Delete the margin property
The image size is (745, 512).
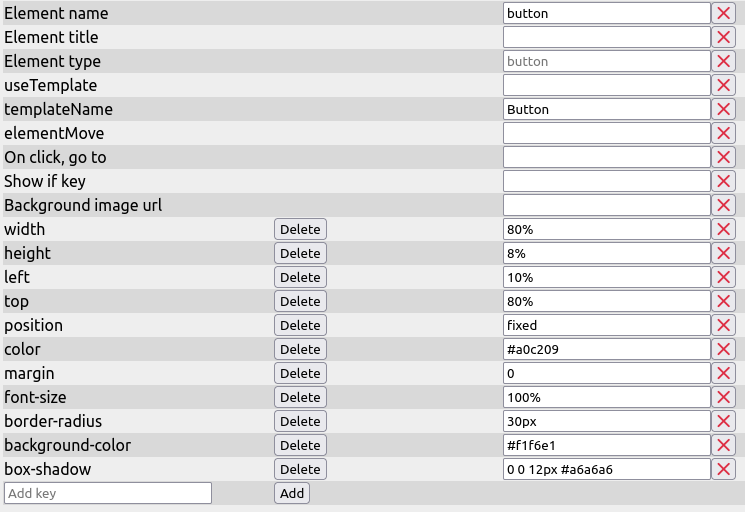tap(300, 373)
